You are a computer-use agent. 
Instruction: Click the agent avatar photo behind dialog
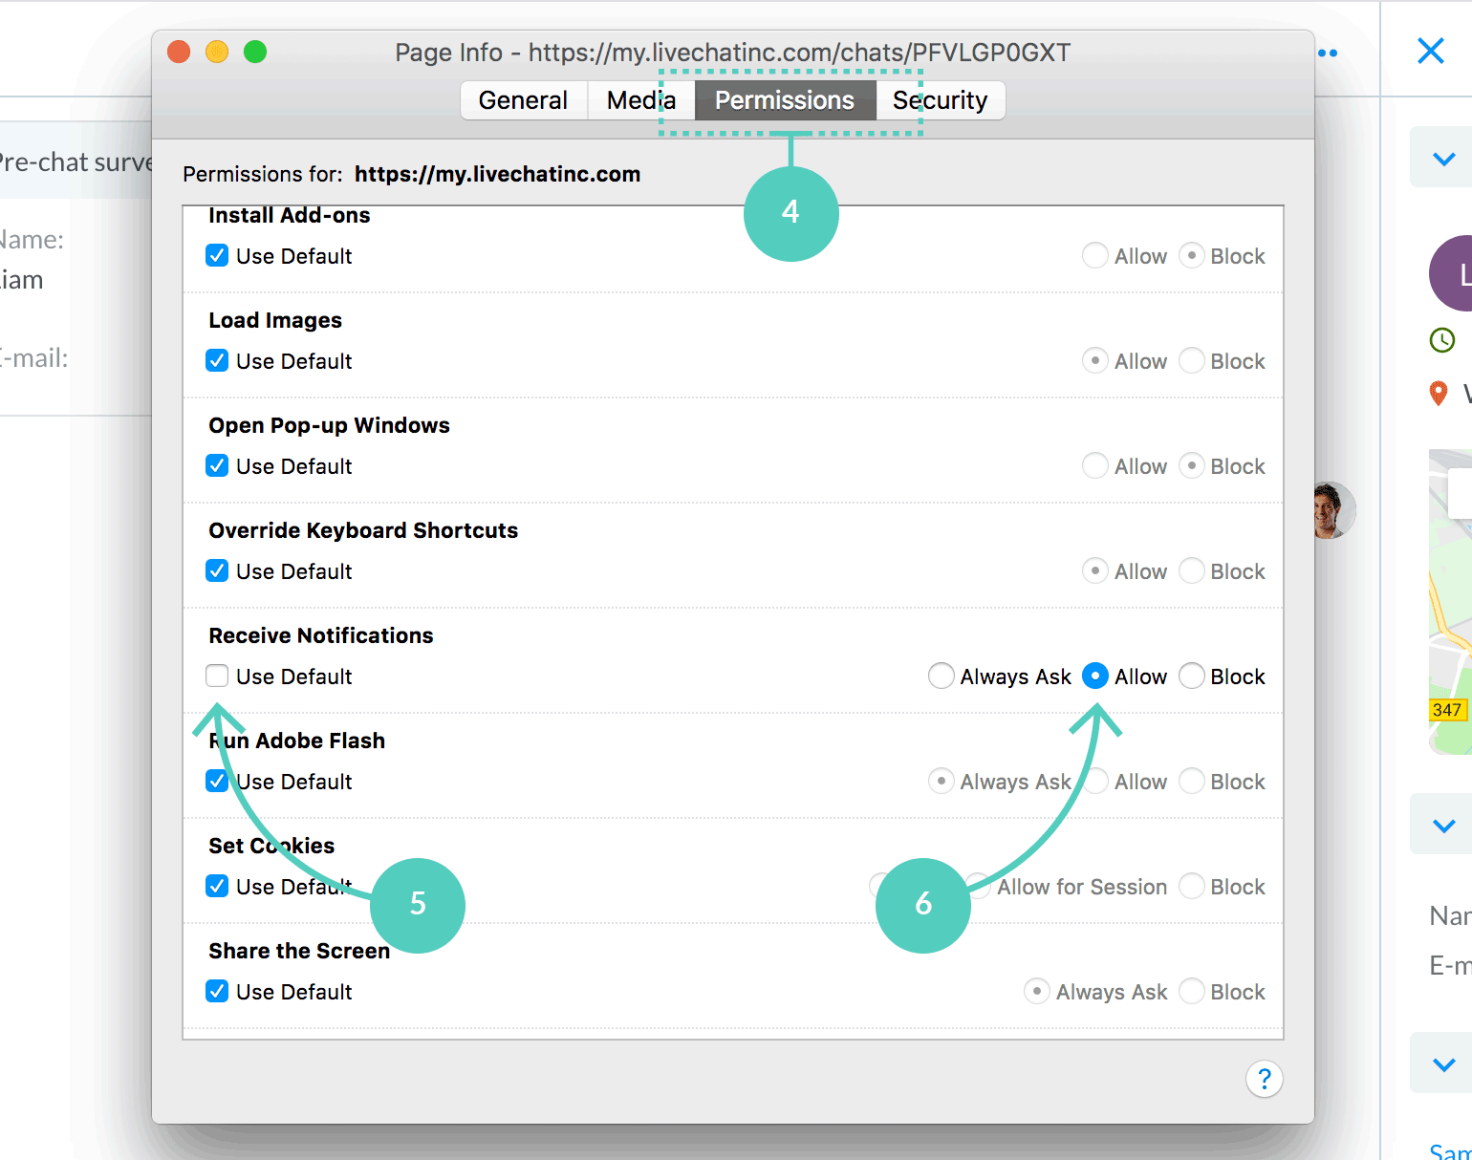pyautogui.click(x=1333, y=510)
